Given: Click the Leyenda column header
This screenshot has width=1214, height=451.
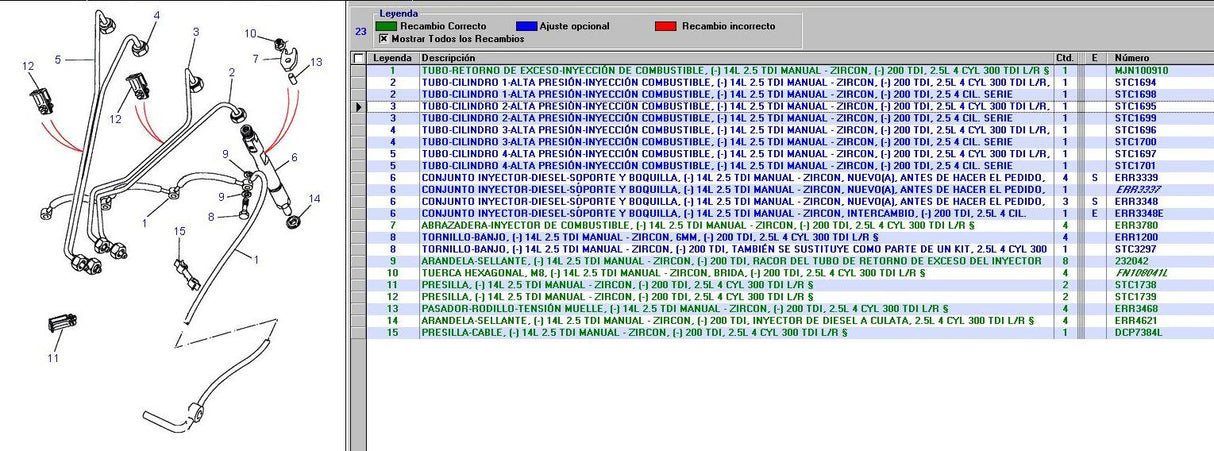Looking at the screenshot, I should (393, 58).
